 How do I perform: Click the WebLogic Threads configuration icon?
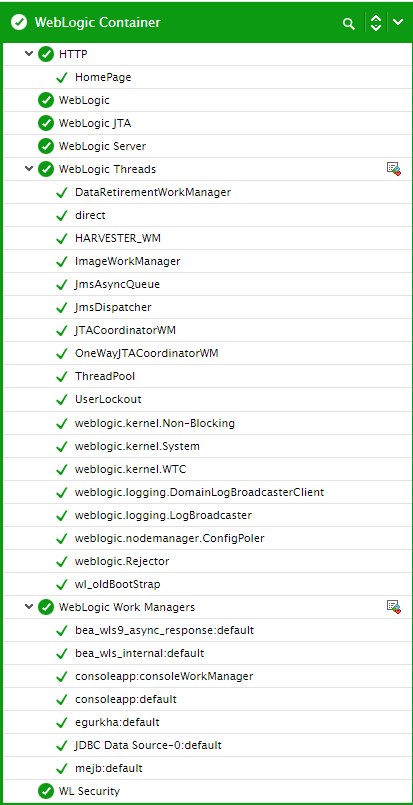(393, 169)
